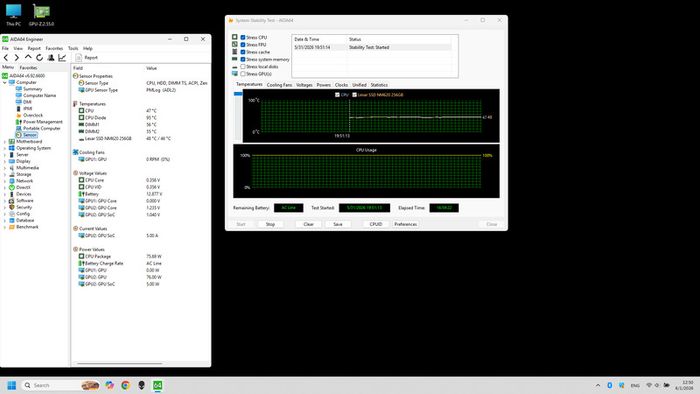Image resolution: width=700 pixels, height=394 pixels.
Task: Toggle the Lexar SSD graph legend checkbox
Action: [354, 95]
